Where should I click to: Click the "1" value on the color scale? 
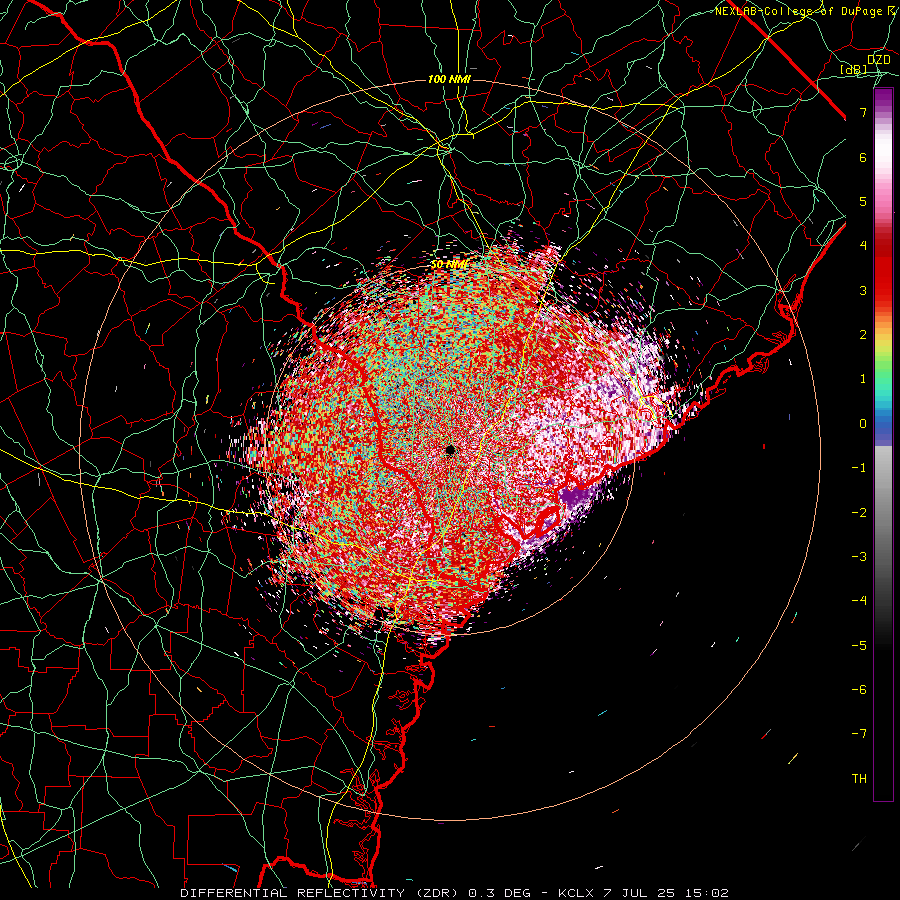pyautogui.click(x=863, y=379)
